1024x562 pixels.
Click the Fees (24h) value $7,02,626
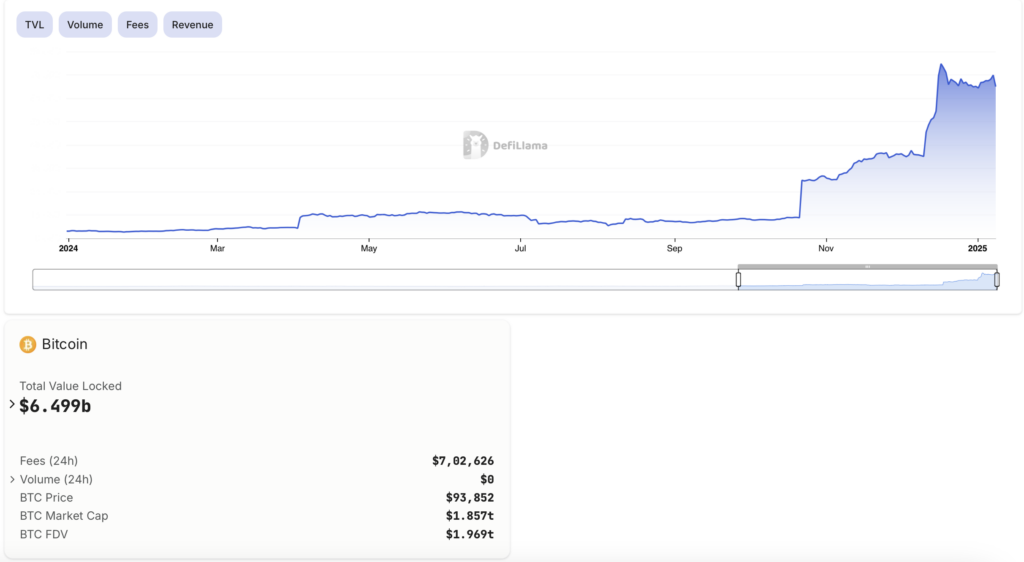463,461
